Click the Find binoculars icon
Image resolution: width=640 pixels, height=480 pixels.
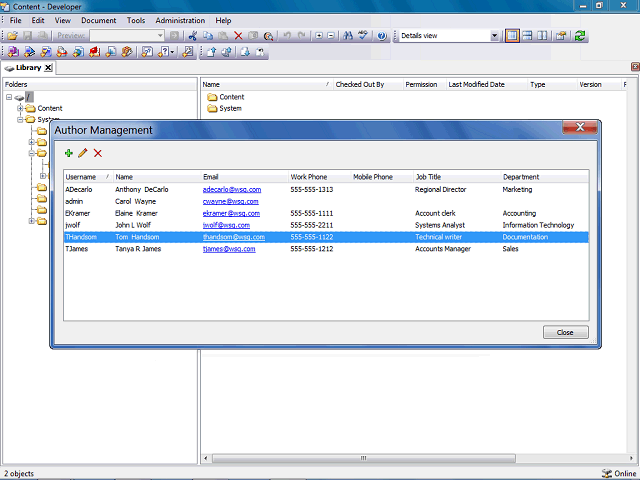[348, 36]
